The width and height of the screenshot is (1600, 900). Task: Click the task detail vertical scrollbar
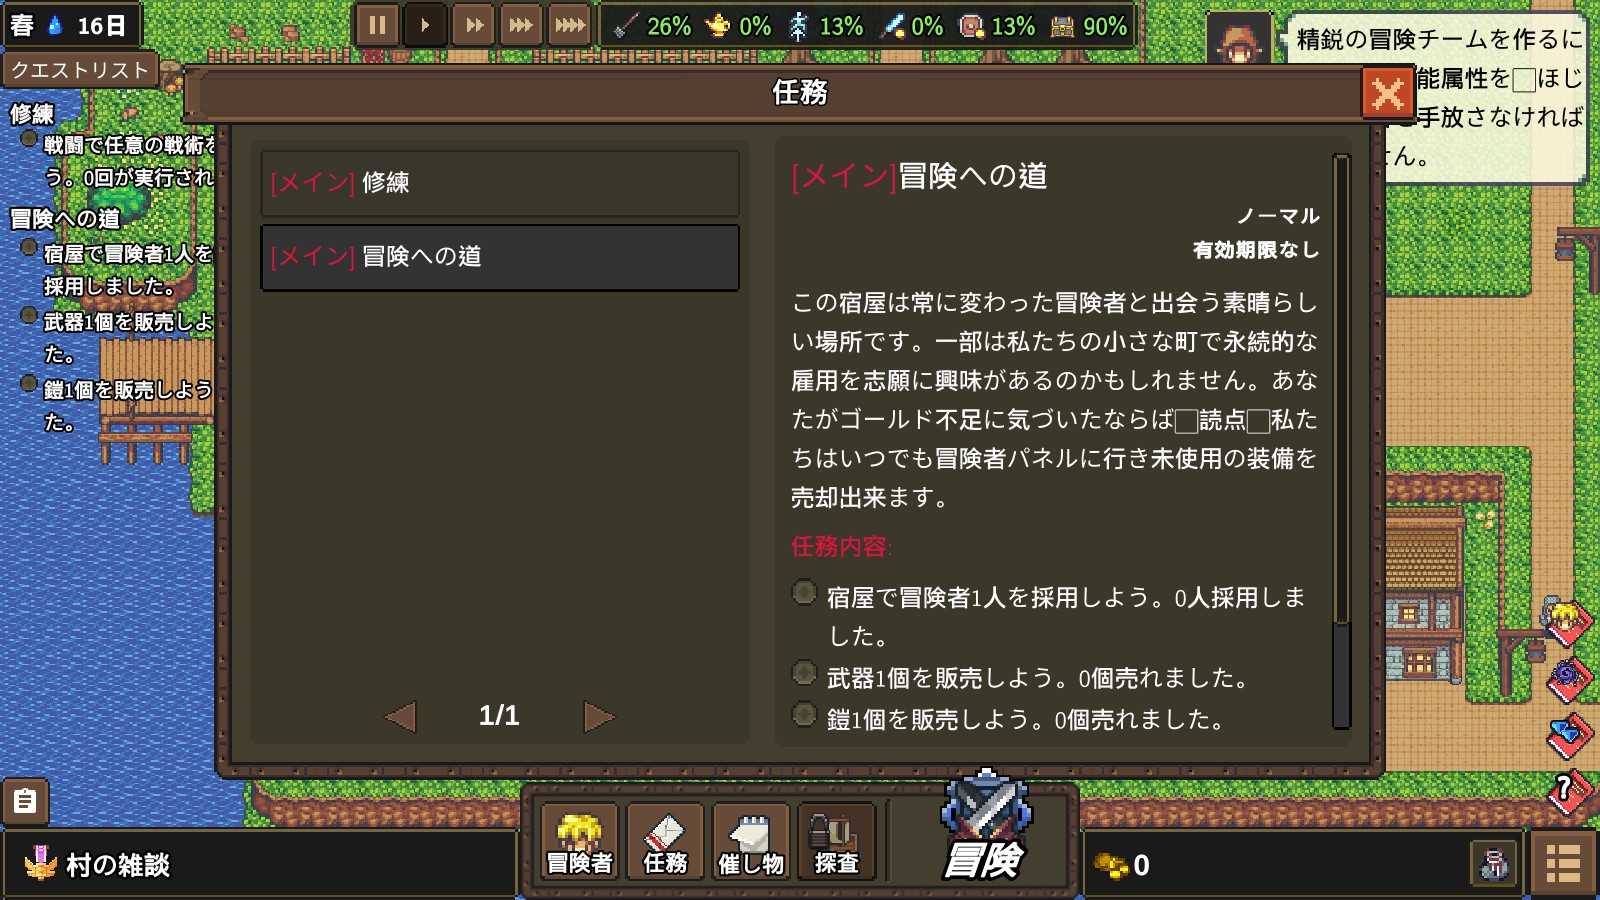(1341, 441)
